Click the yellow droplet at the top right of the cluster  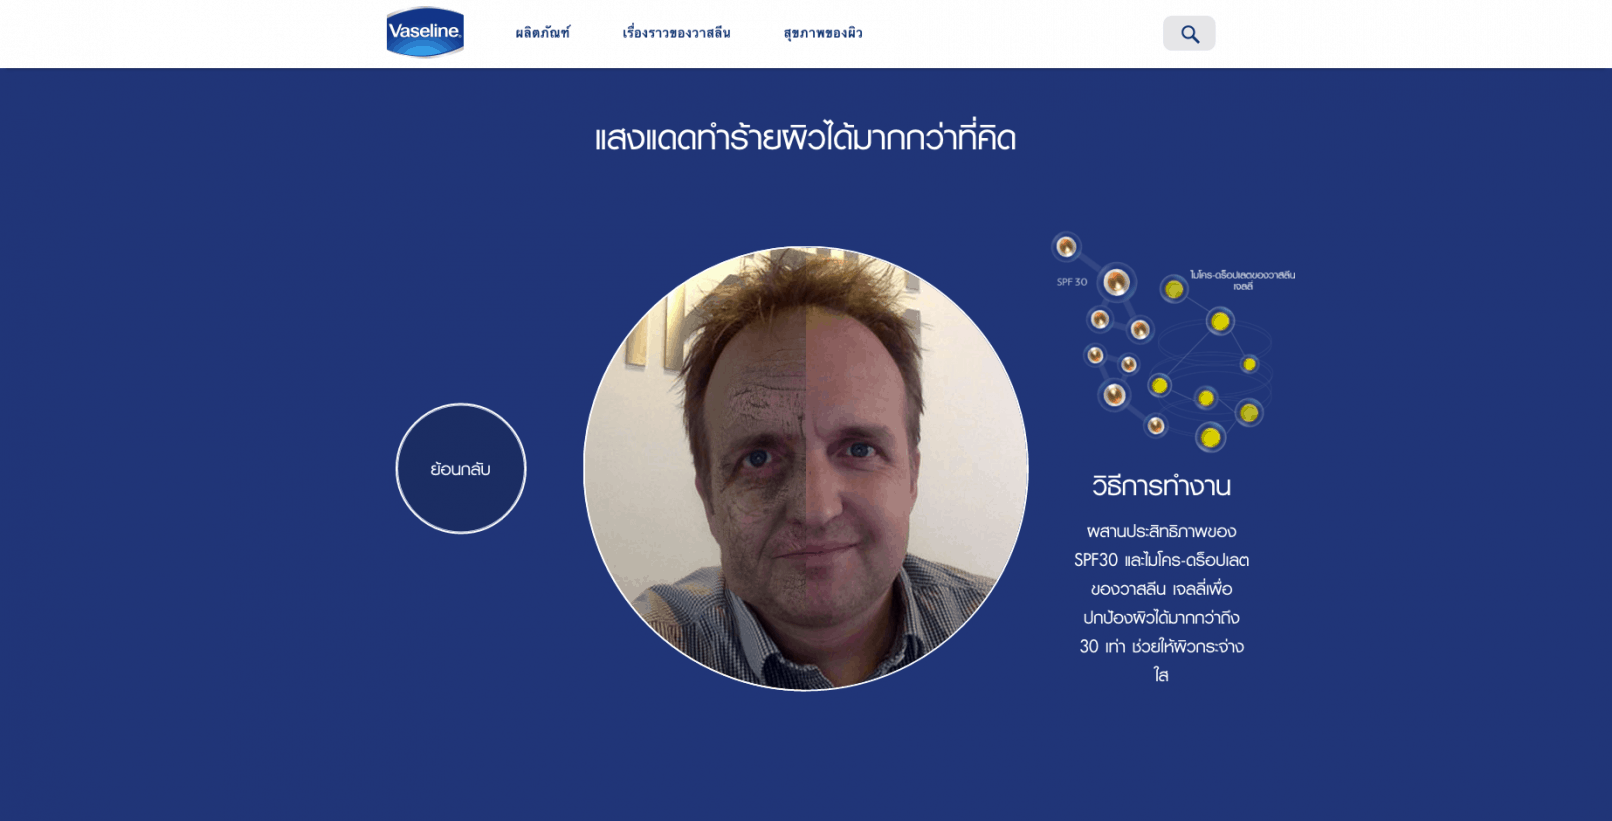[x=1220, y=321]
